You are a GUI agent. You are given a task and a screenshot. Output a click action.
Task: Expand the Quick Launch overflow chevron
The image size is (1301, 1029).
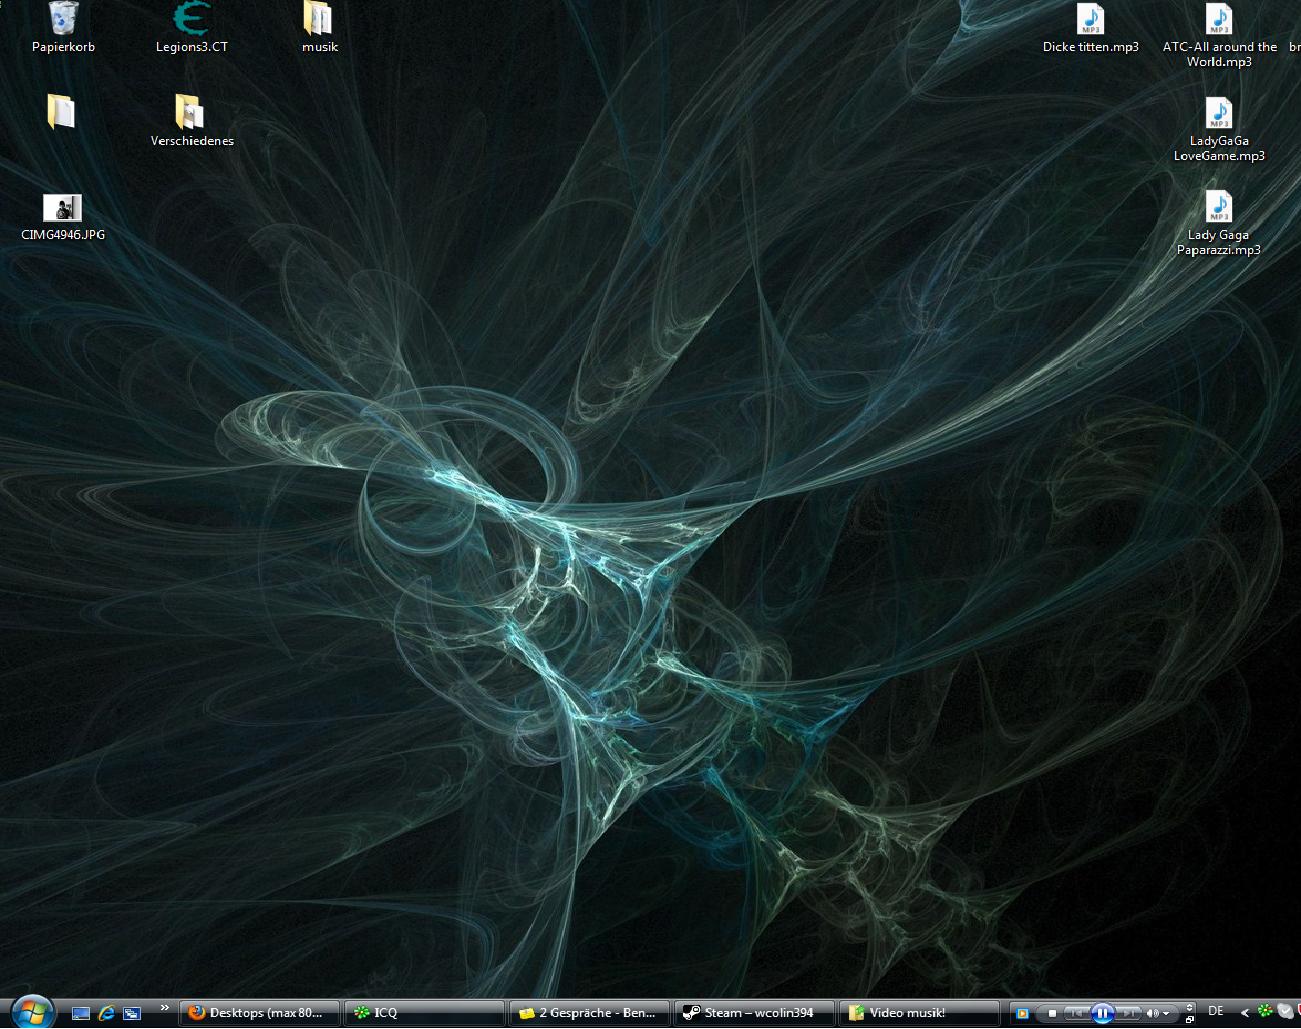click(x=165, y=1008)
